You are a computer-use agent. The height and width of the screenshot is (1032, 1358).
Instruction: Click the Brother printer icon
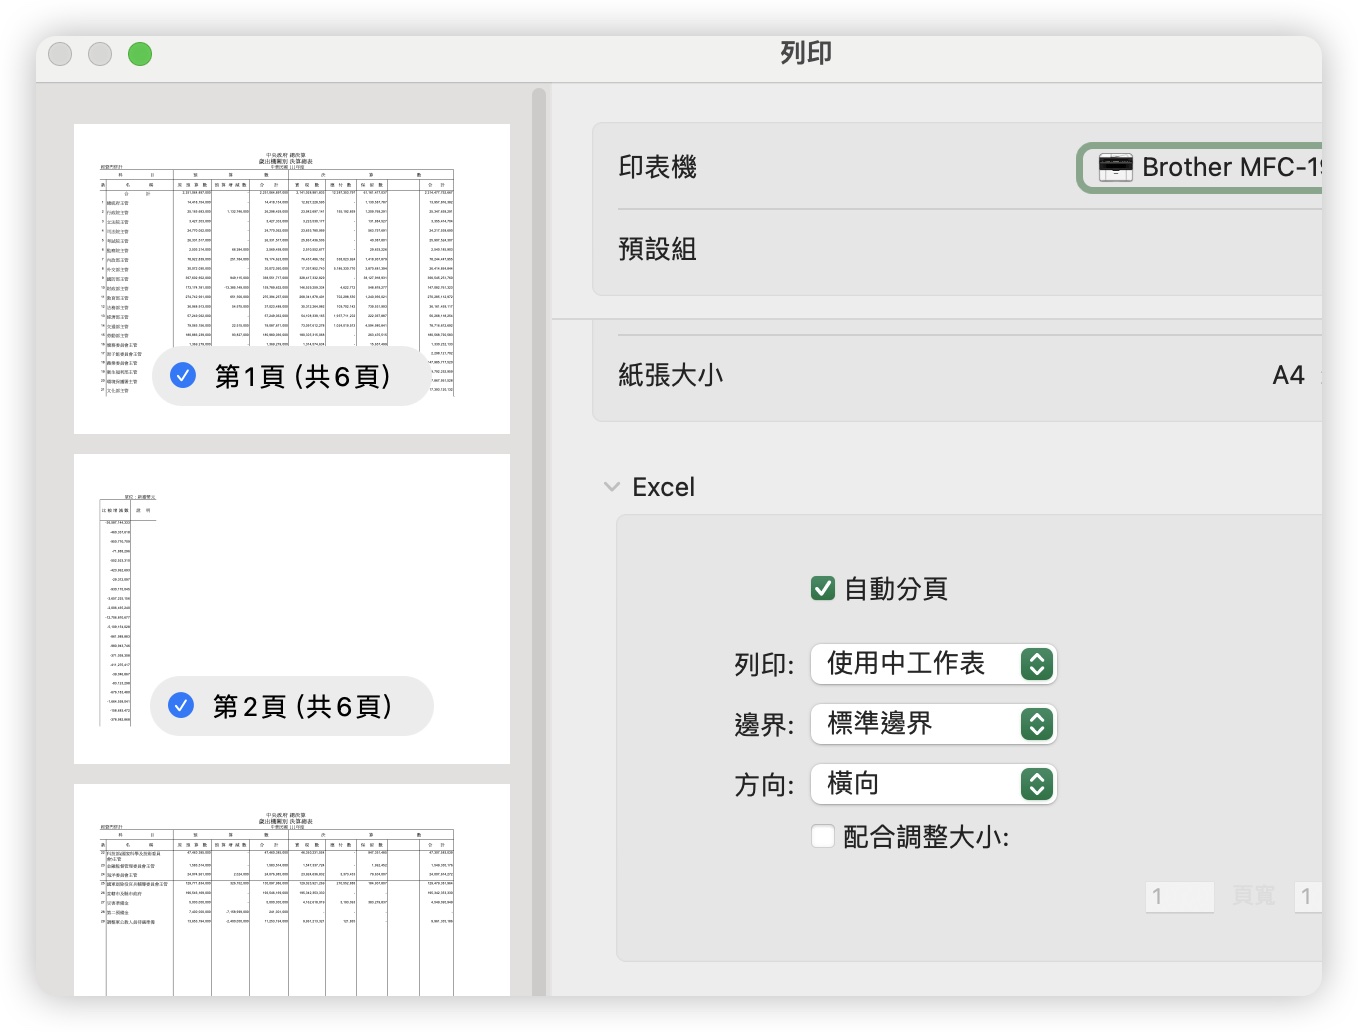point(1115,167)
